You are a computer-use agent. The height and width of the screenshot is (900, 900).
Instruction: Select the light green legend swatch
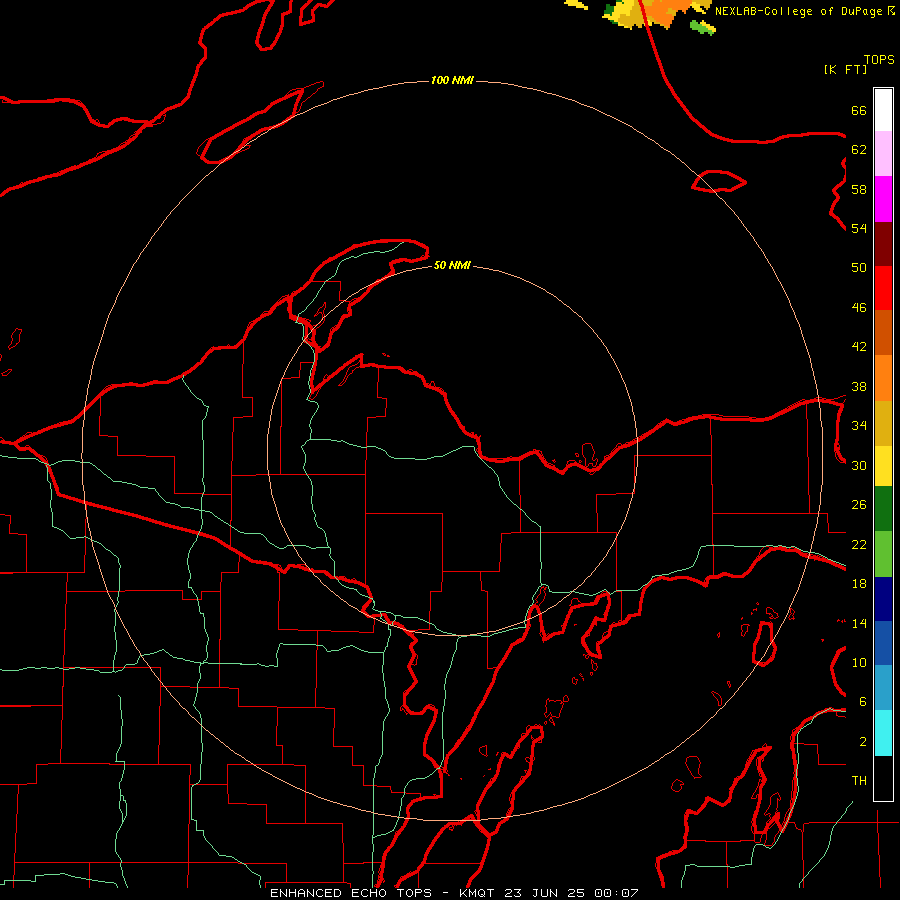(883, 554)
